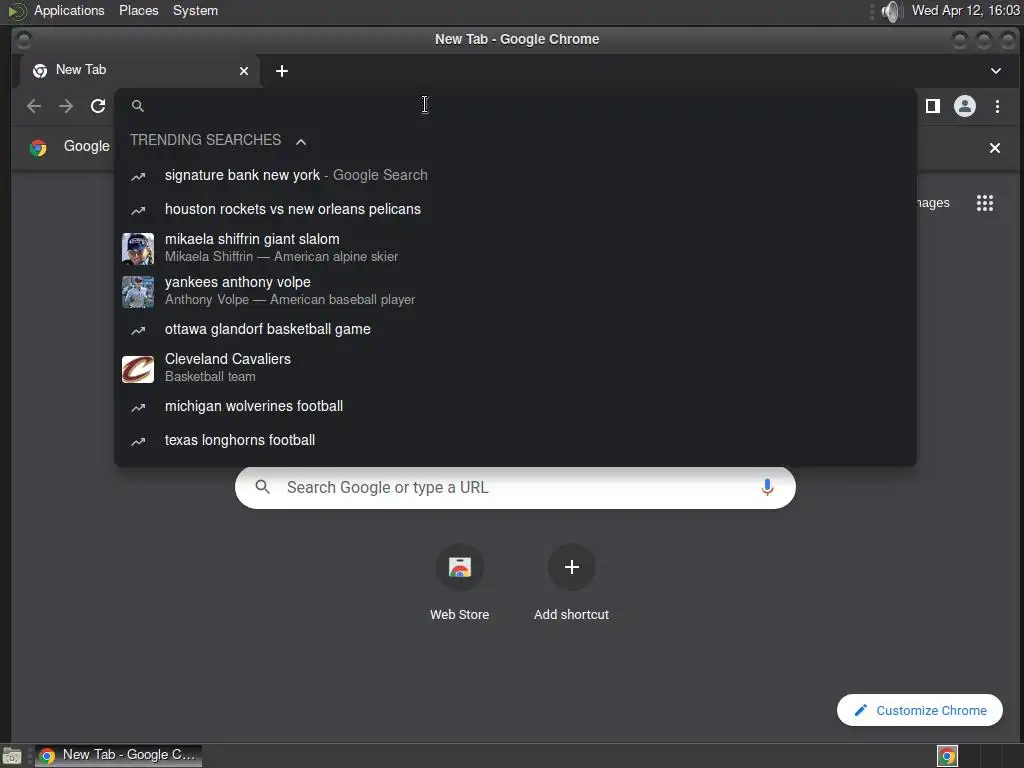
Task: Dismiss the Google bar with the X
Action: click(995, 148)
